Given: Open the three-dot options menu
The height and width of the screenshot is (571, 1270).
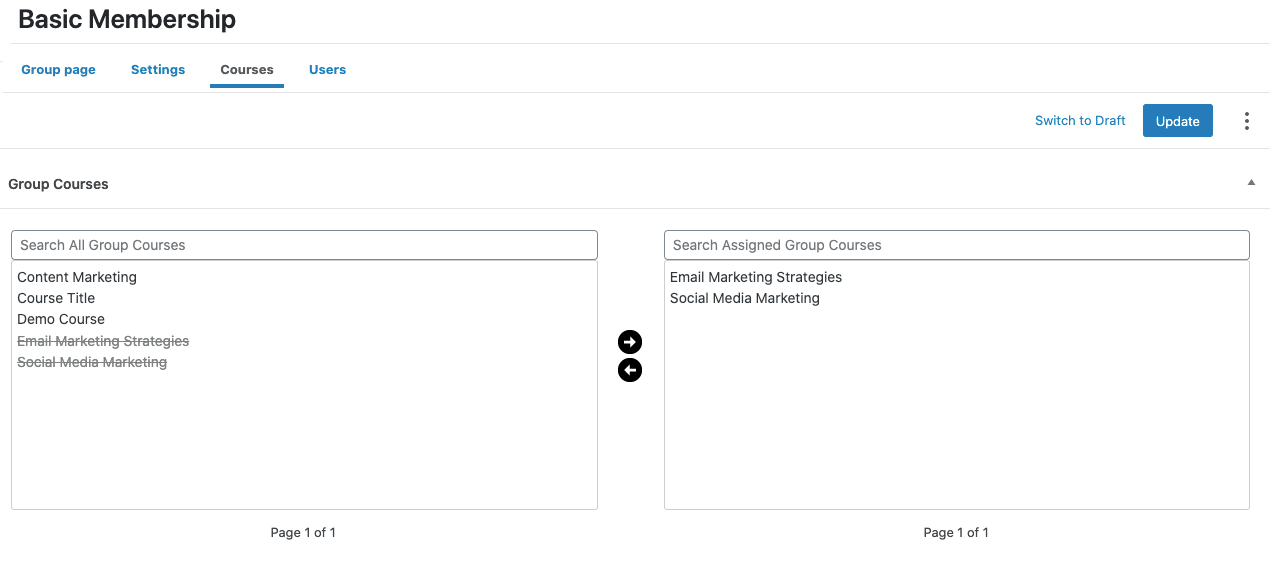Looking at the screenshot, I should 1246,121.
